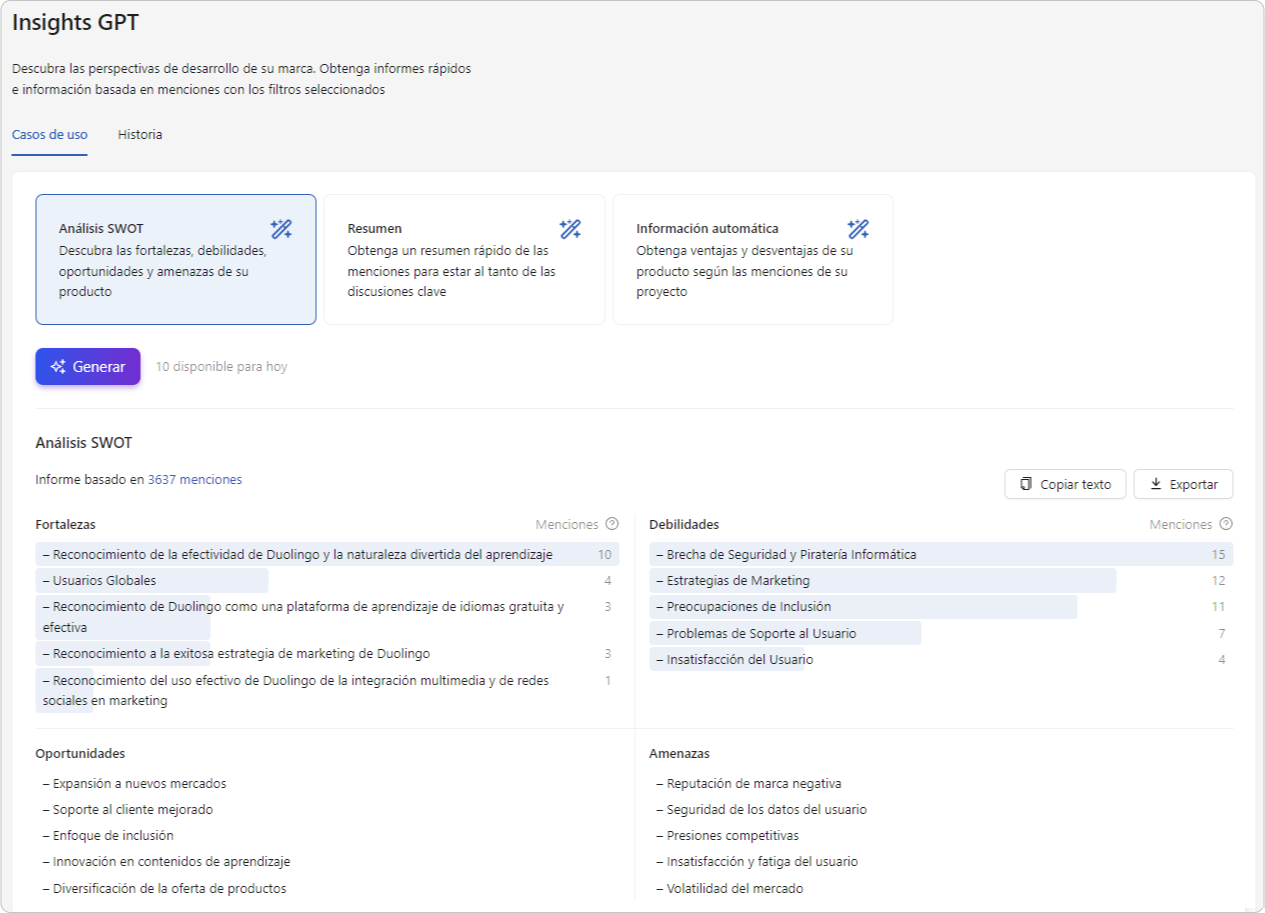Click the Insights GPT page title
Screen dimensions: 1265x913
(x=75, y=23)
